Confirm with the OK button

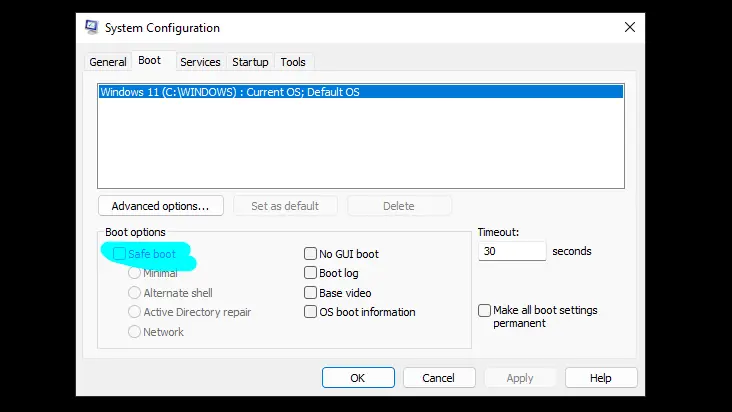pyautogui.click(x=358, y=377)
